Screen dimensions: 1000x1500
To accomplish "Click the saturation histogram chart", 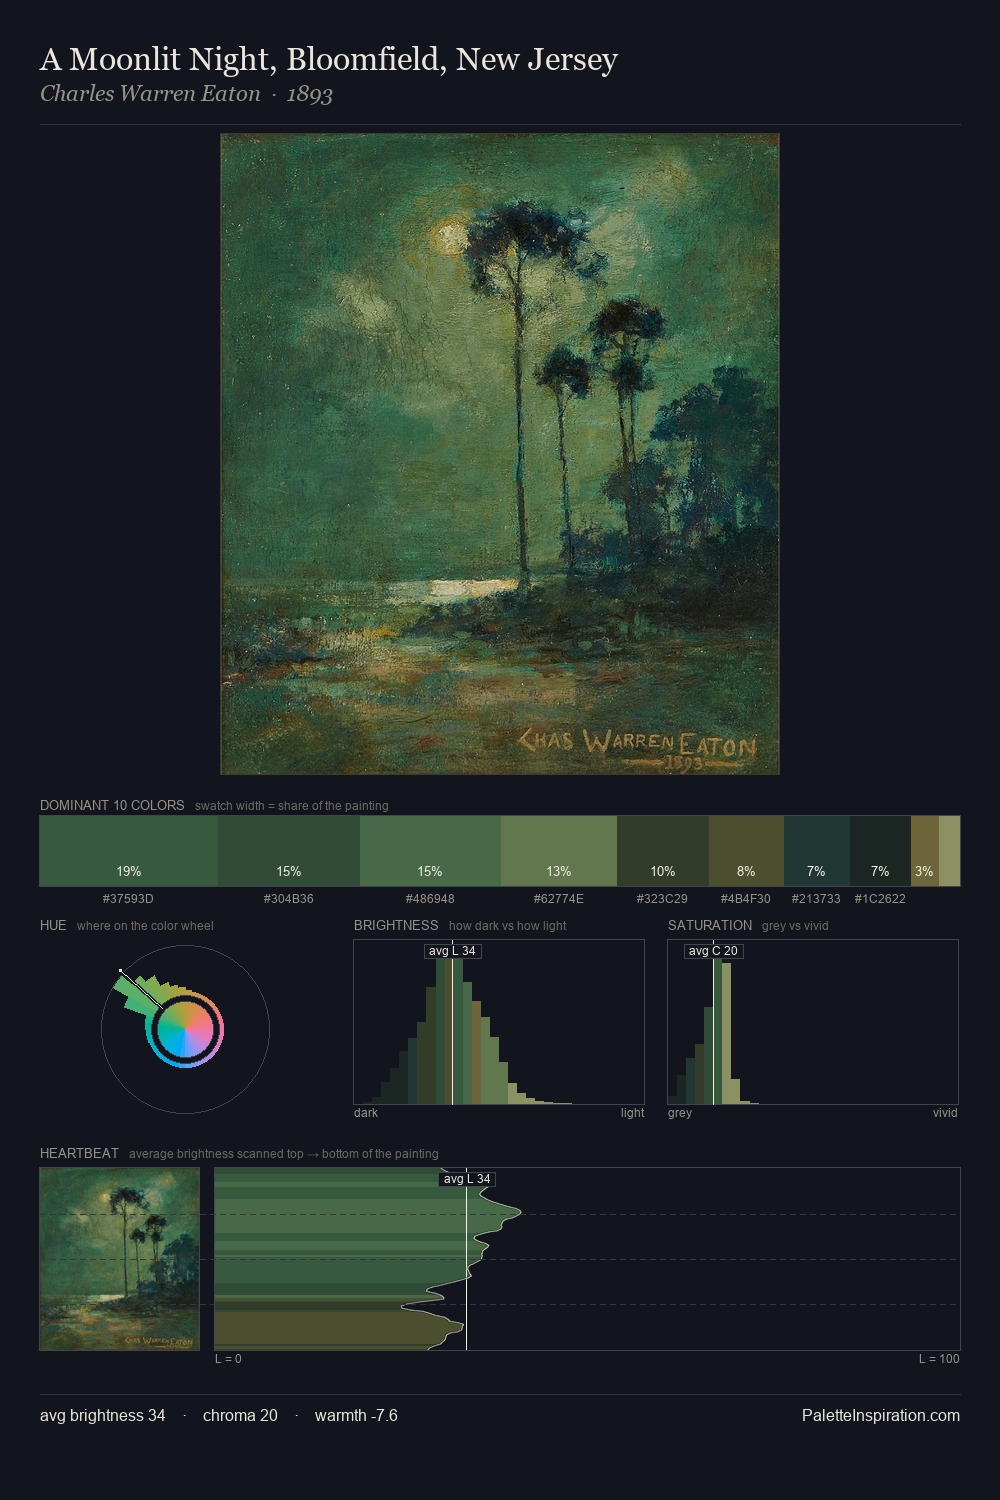I will (813, 1022).
